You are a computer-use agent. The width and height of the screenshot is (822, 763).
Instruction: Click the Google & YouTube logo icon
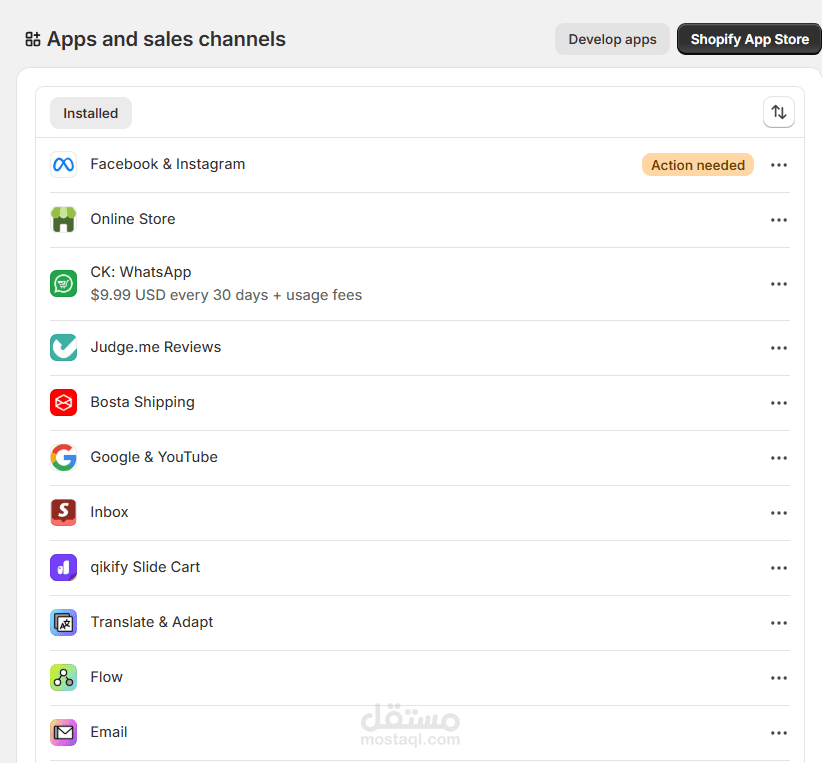coord(63,458)
